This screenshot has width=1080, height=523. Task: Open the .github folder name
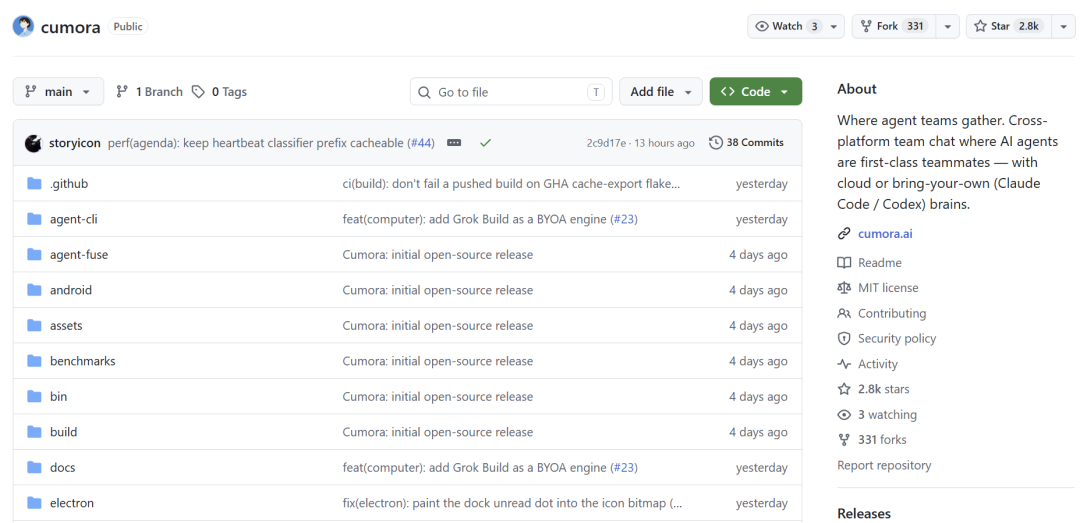pos(69,184)
